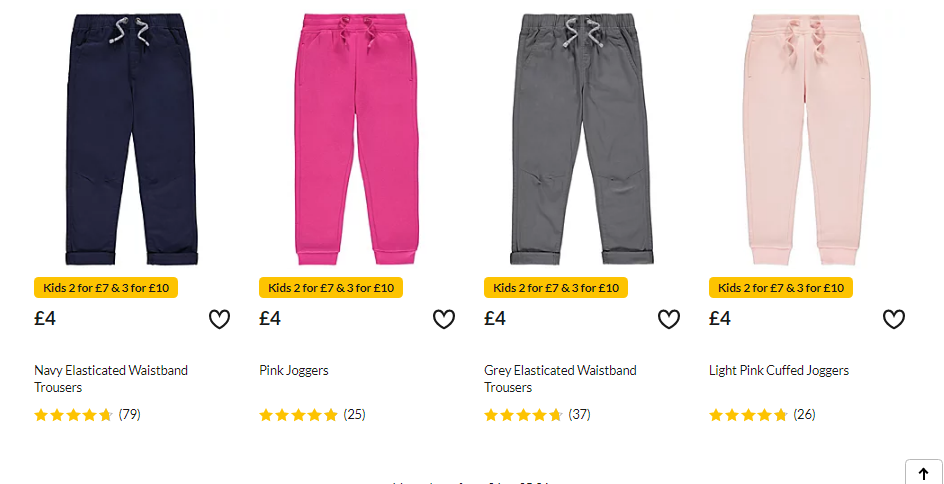Open the 37 reviews star rating
This screenshot has width=944, height=484.
(x=537, y=415)
